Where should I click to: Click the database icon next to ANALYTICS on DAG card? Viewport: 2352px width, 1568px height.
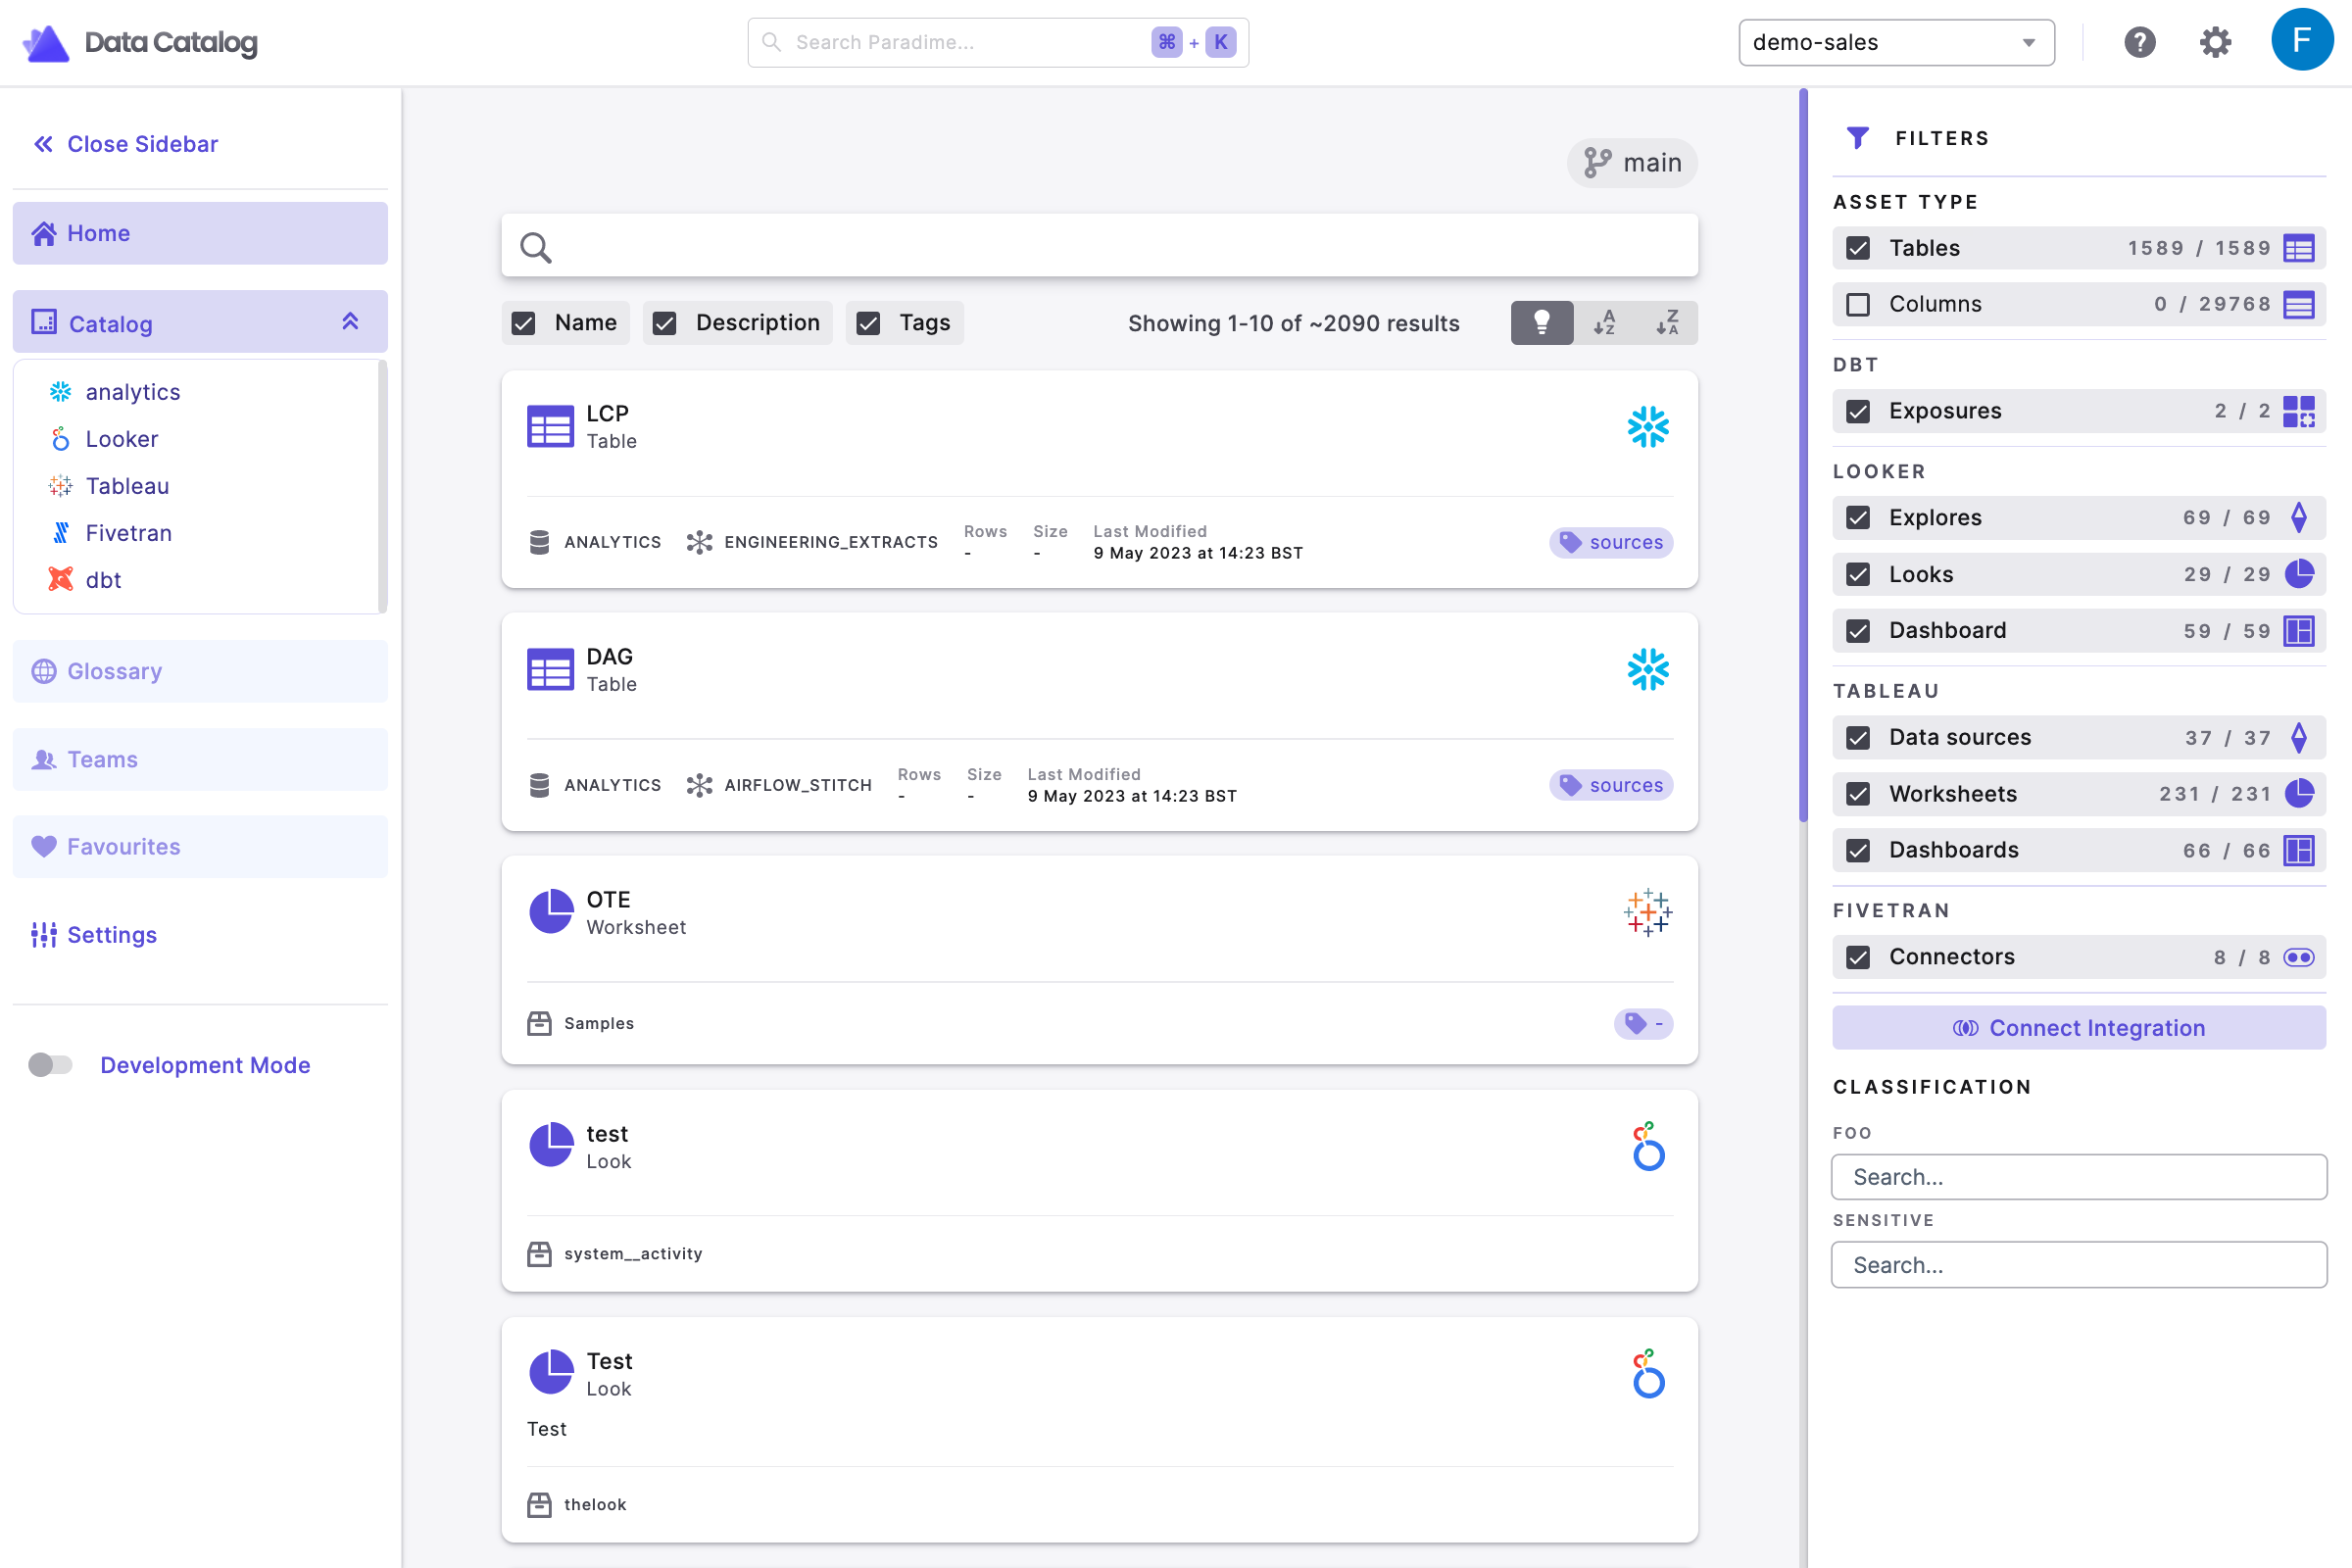point(539,785)
